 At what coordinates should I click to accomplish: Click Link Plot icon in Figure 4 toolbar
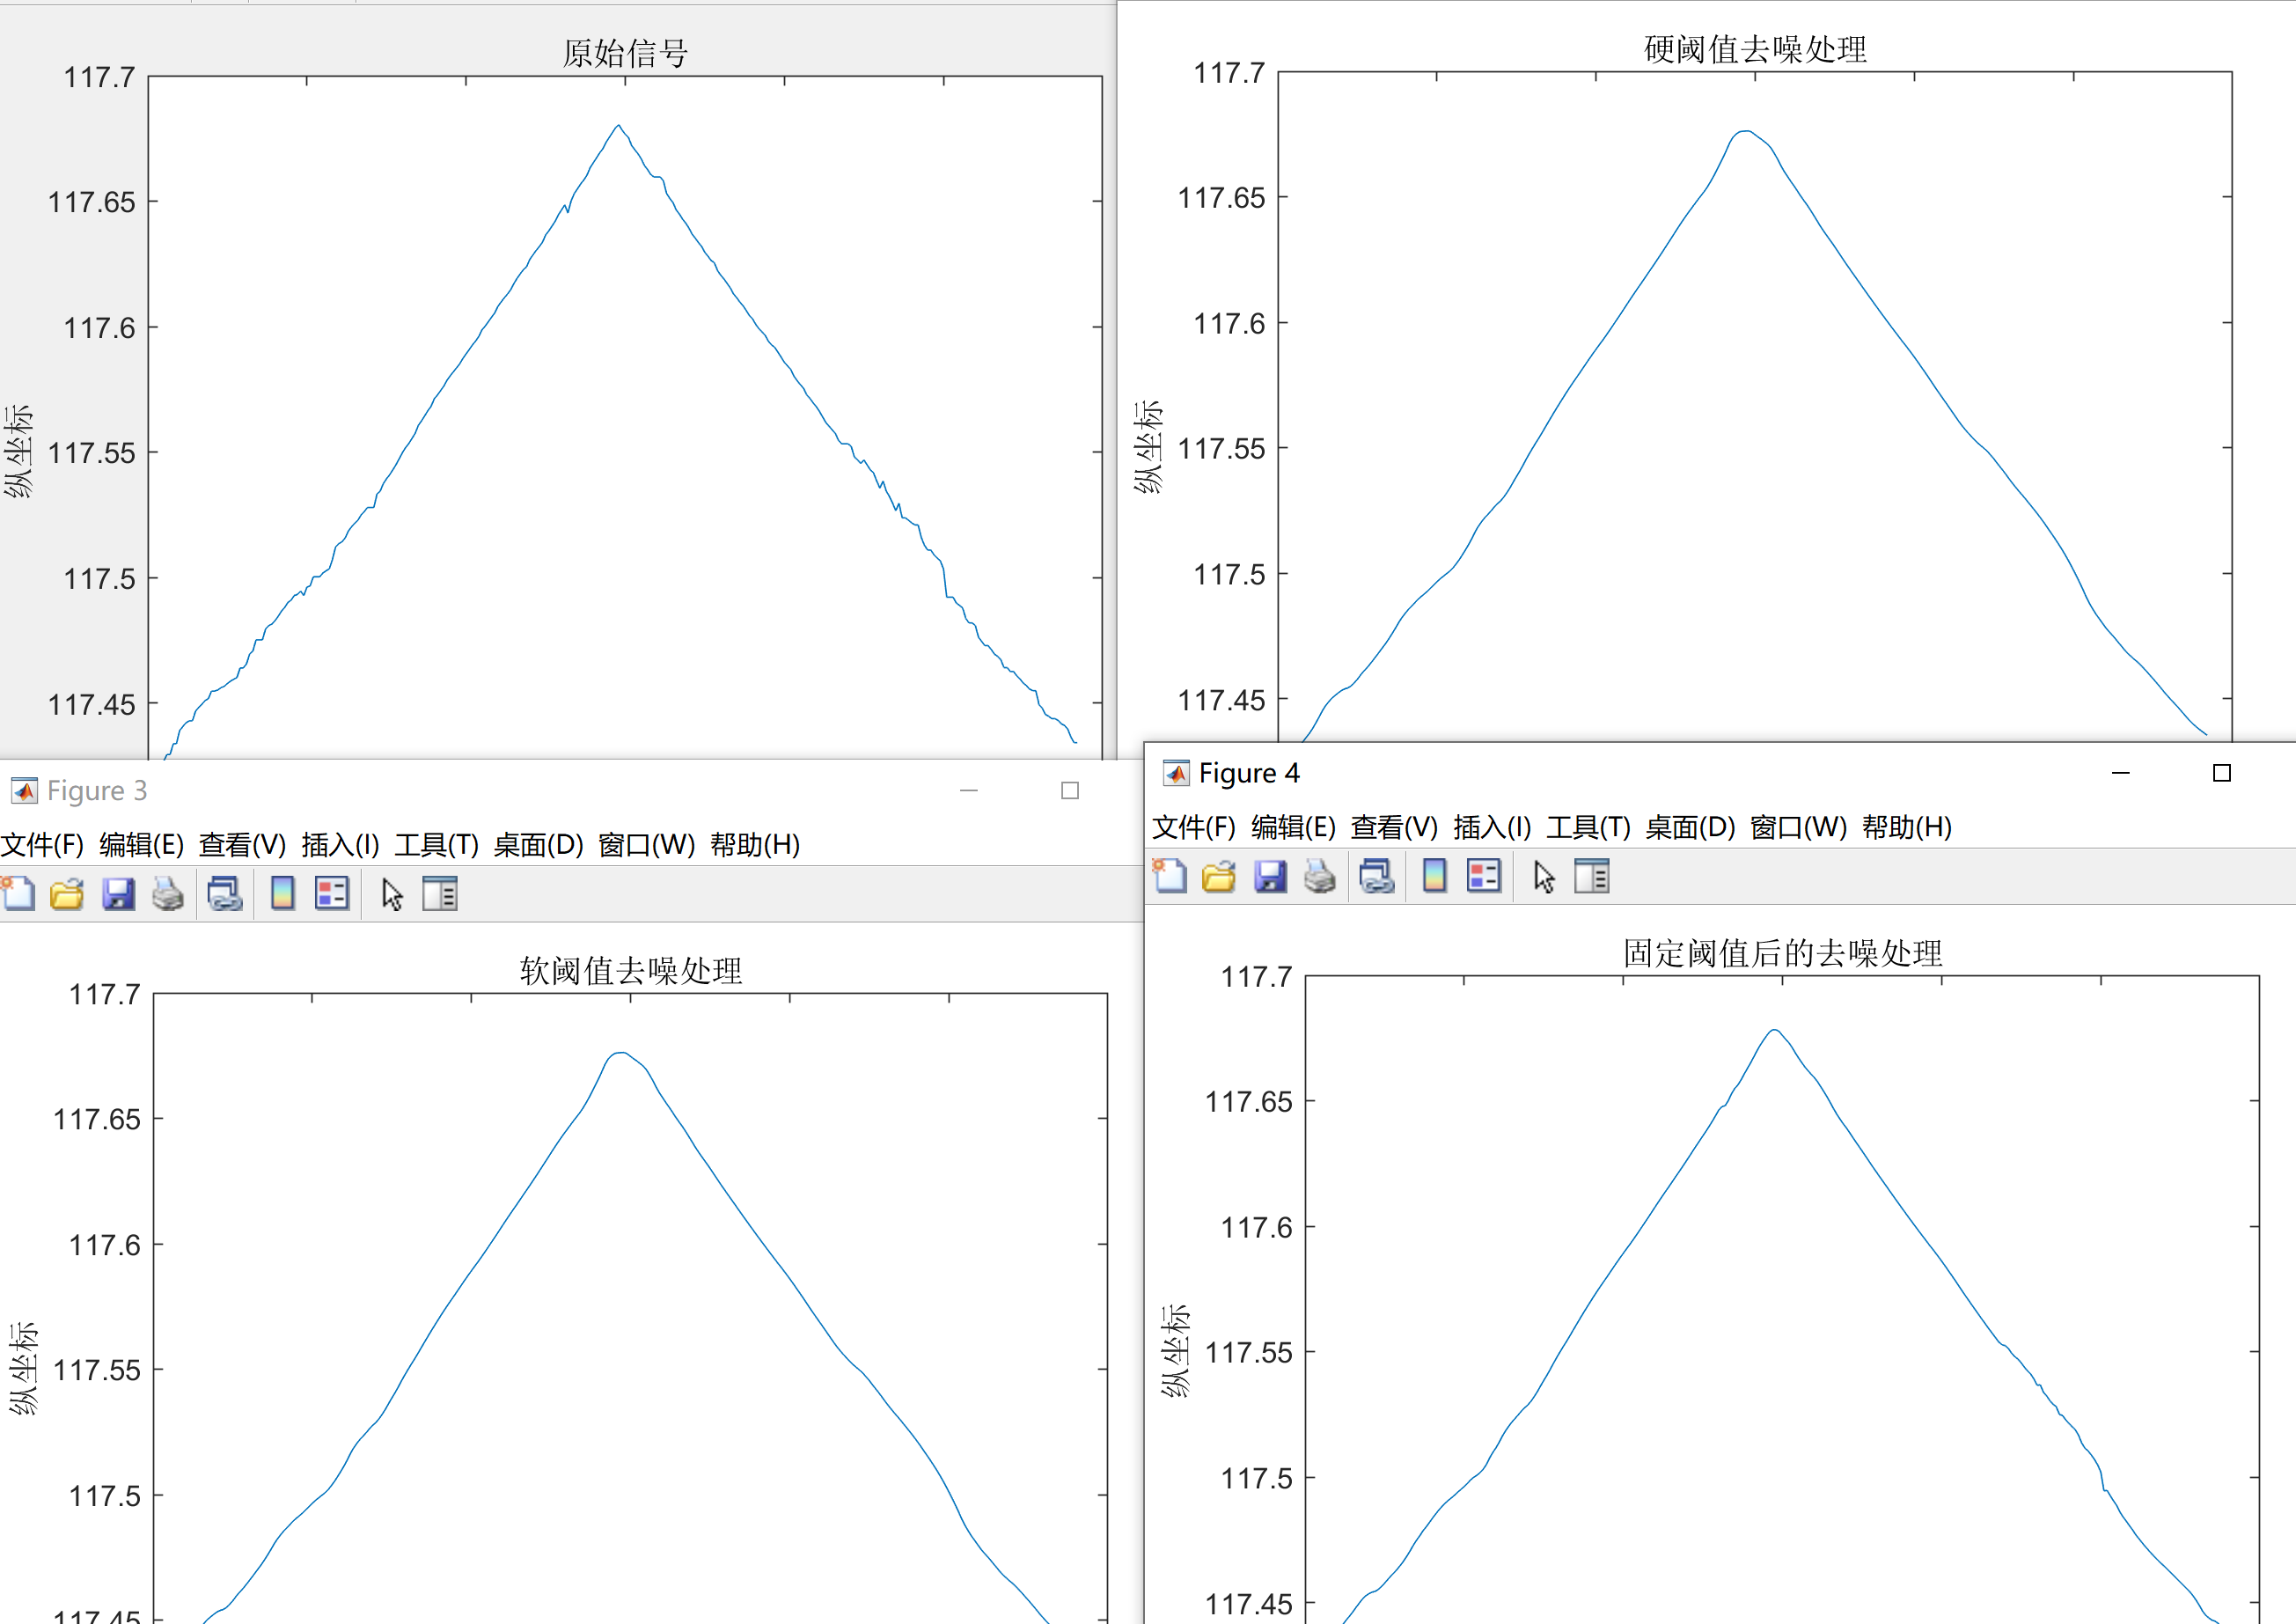(1377, 876)
